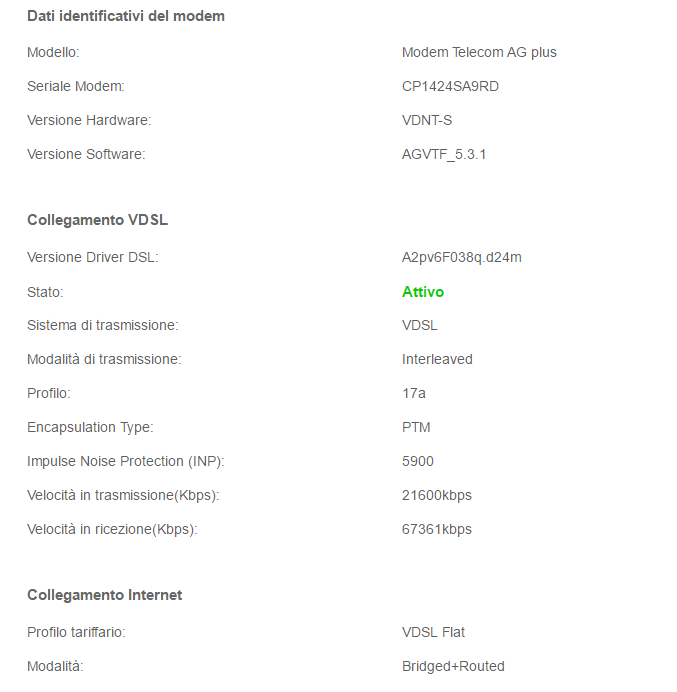
Task: Click the software version AGVTF_5.3.1
Action: tap(444, 154)
